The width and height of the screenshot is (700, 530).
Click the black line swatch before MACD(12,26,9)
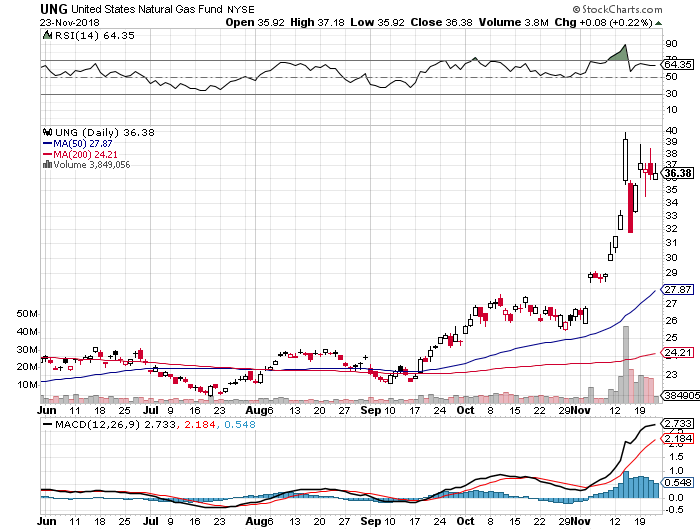[47, 424]
